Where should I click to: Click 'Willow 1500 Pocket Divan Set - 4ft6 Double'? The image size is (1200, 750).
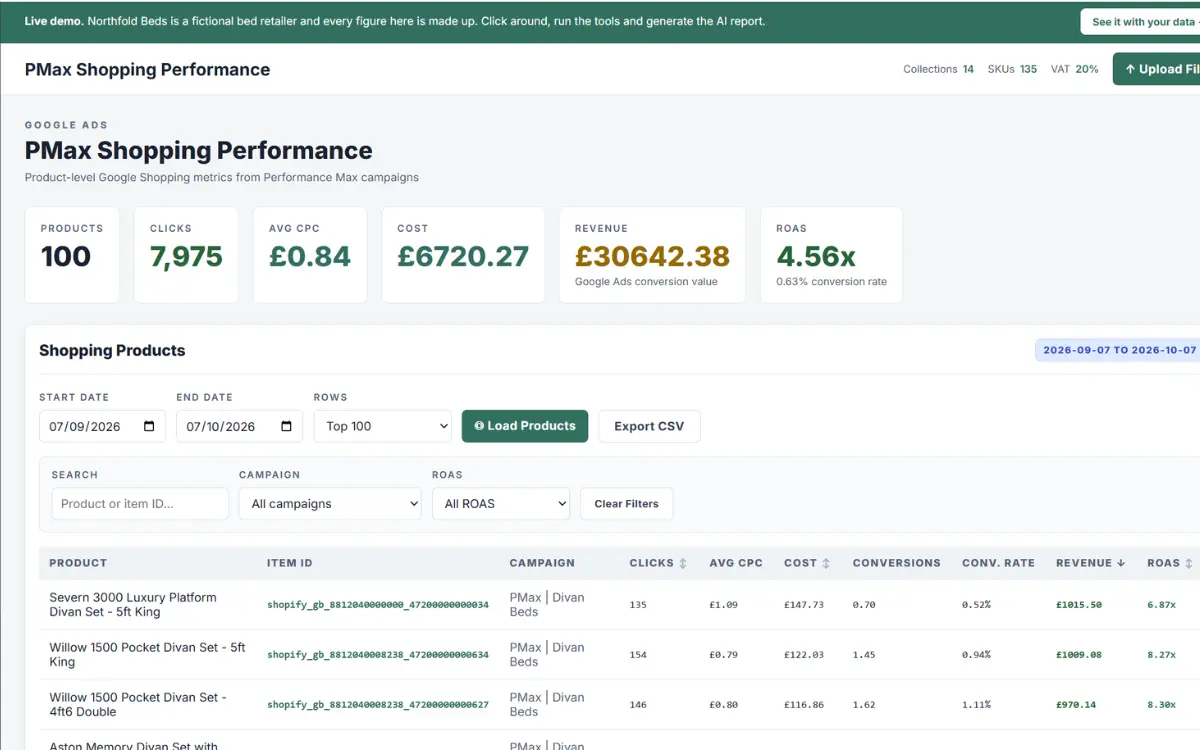coord(138,704)
